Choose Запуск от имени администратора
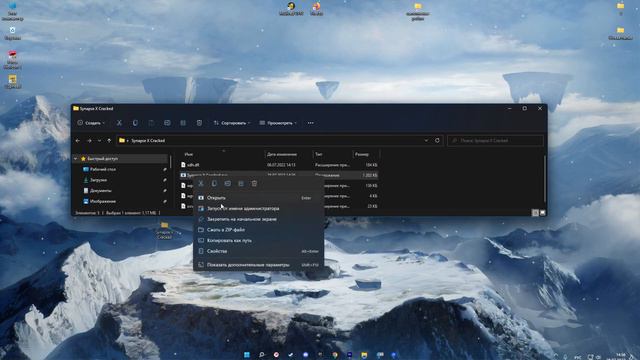Viewport: 640px width, 360px height. click(258, 208)
